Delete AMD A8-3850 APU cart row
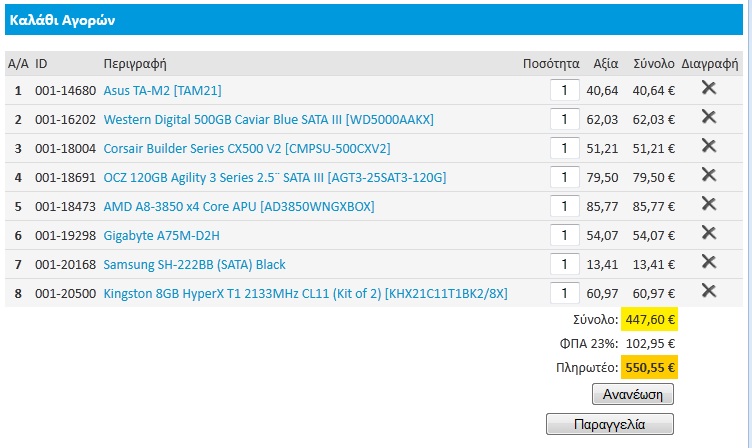The width and height of the screenshot is (752, 448). [709, 204]
